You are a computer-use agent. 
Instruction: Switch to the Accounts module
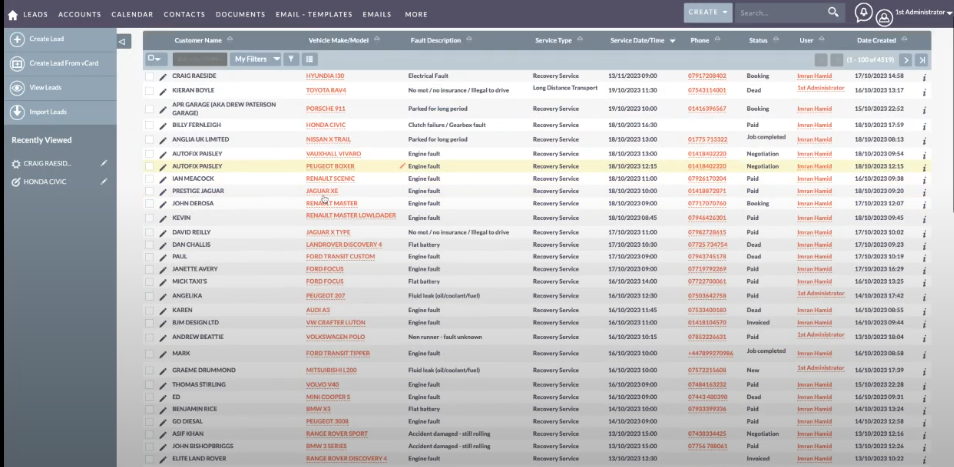pos(79,14)
